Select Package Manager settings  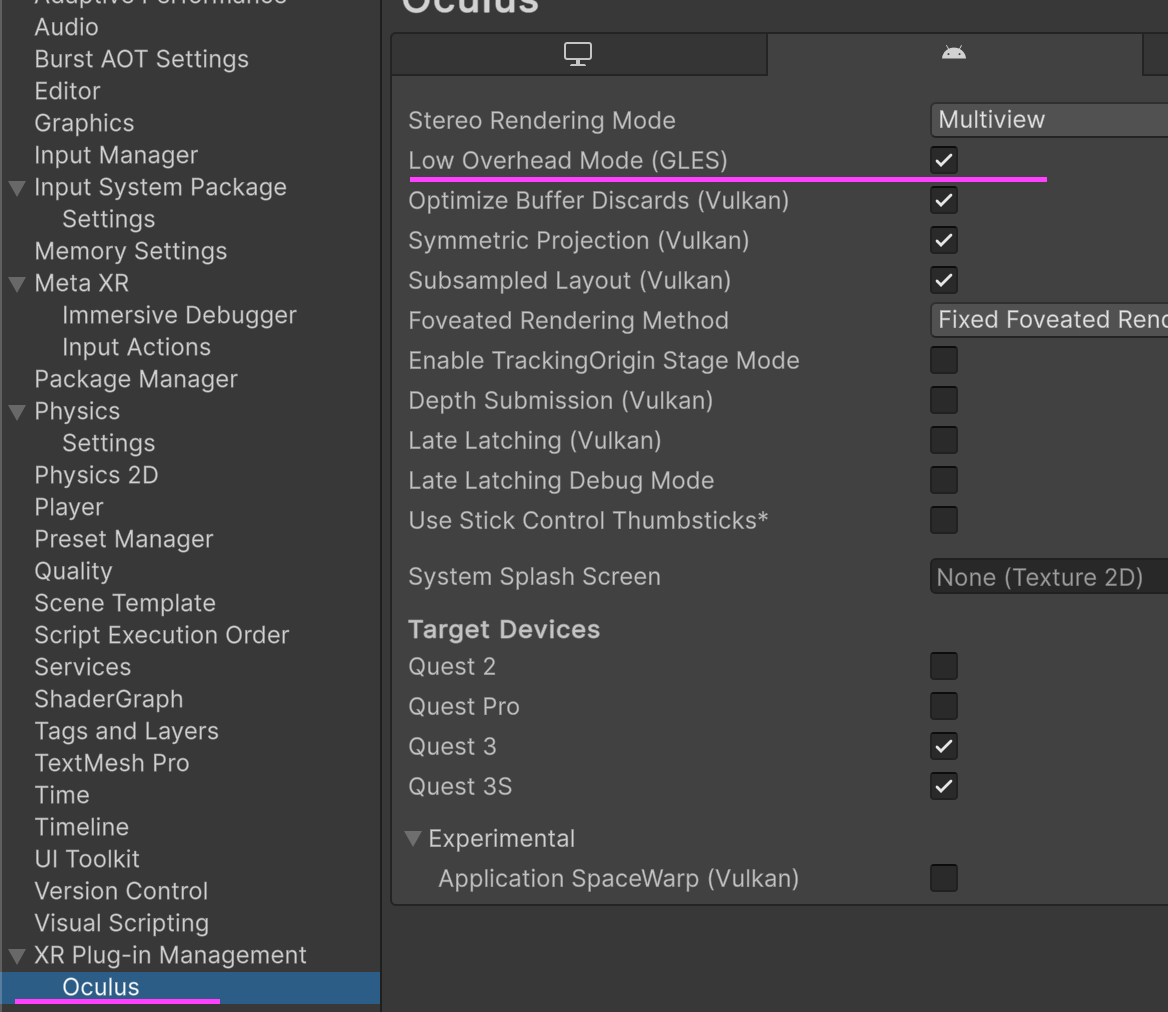click(136, 379)
